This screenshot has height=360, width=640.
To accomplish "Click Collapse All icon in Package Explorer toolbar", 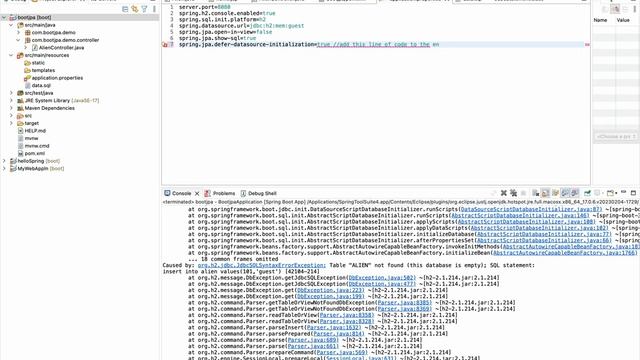I will point(125,9).
